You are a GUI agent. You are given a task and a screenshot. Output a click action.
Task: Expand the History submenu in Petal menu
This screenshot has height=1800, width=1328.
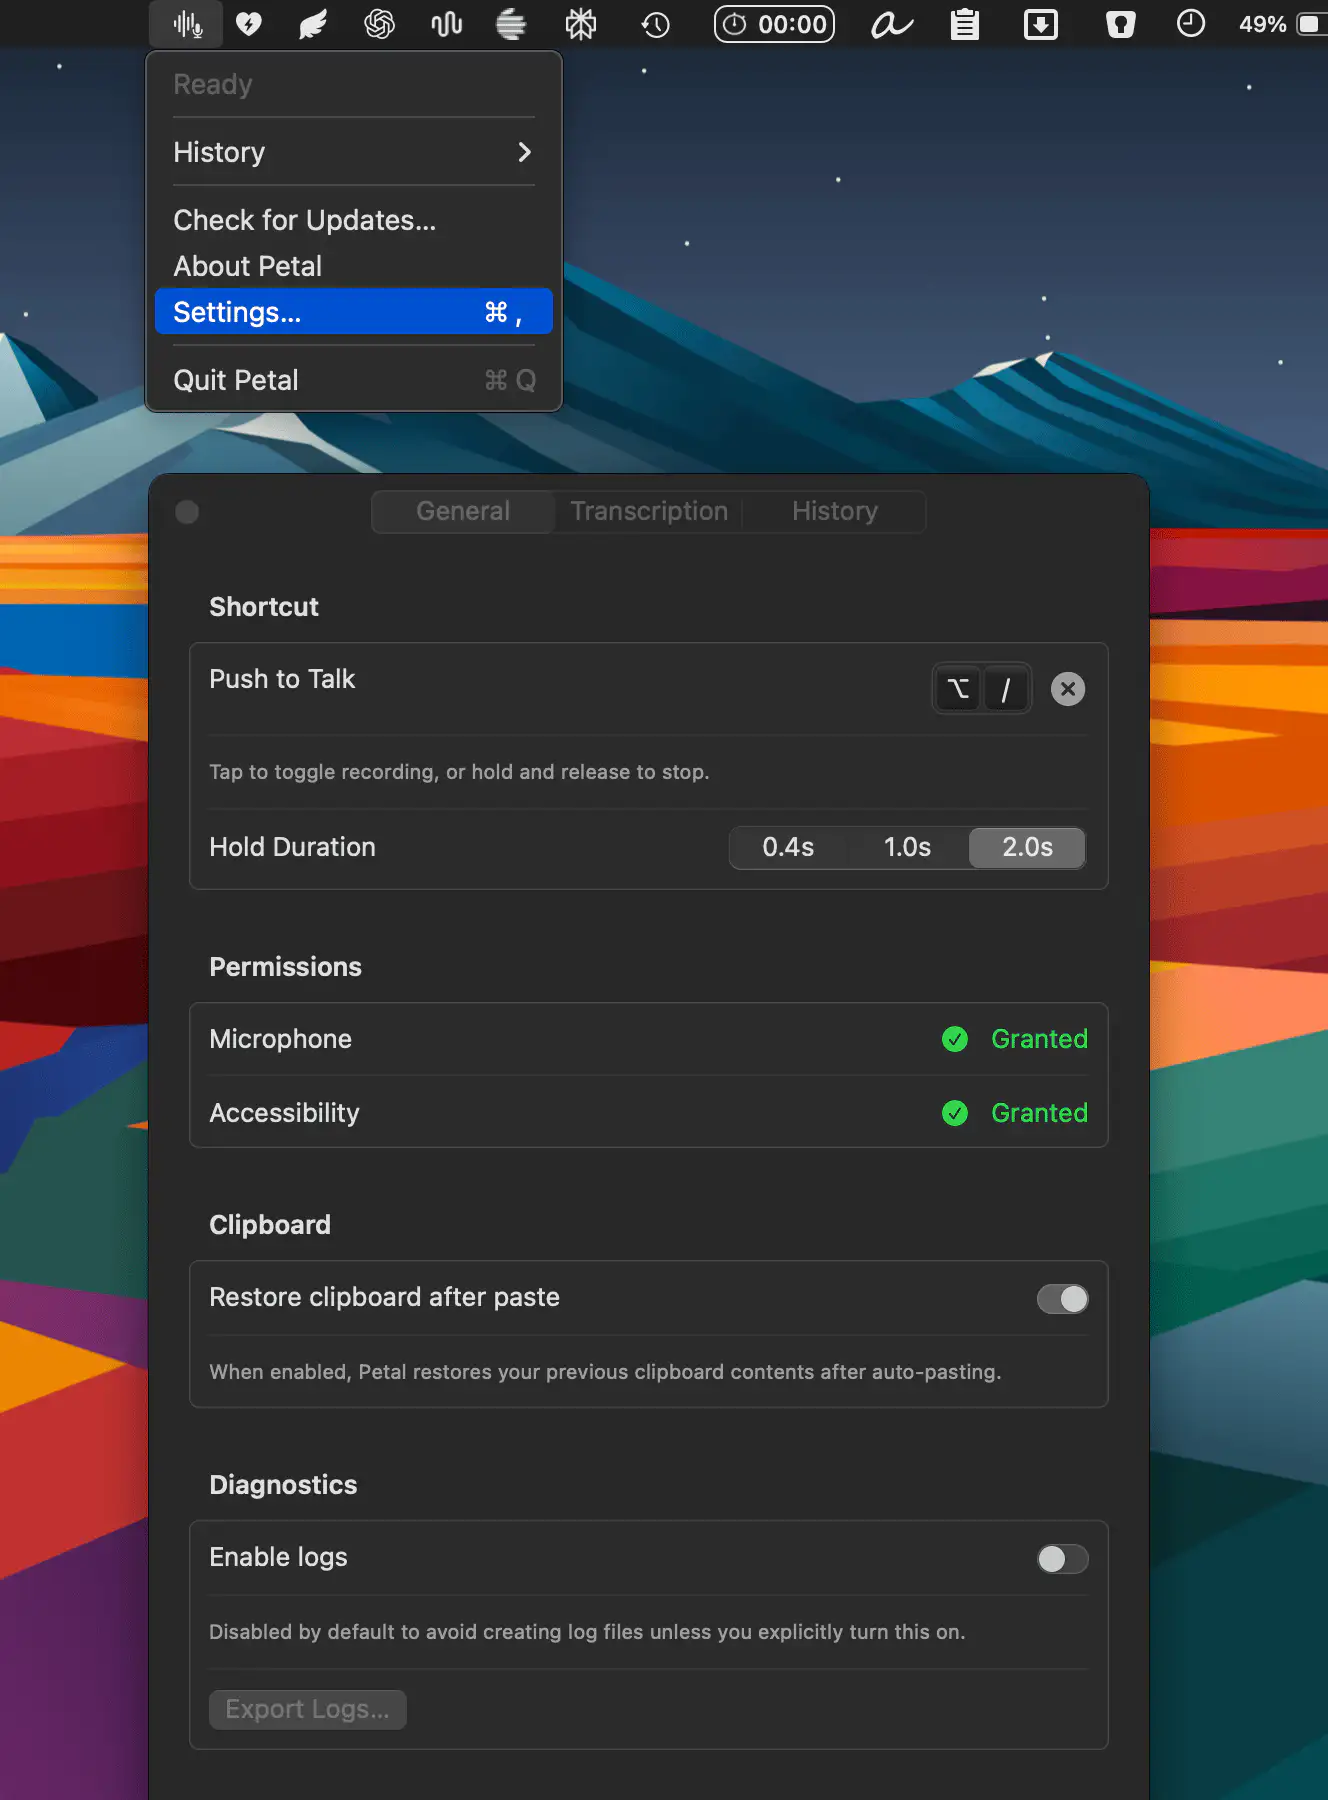(x=354, y=152)
